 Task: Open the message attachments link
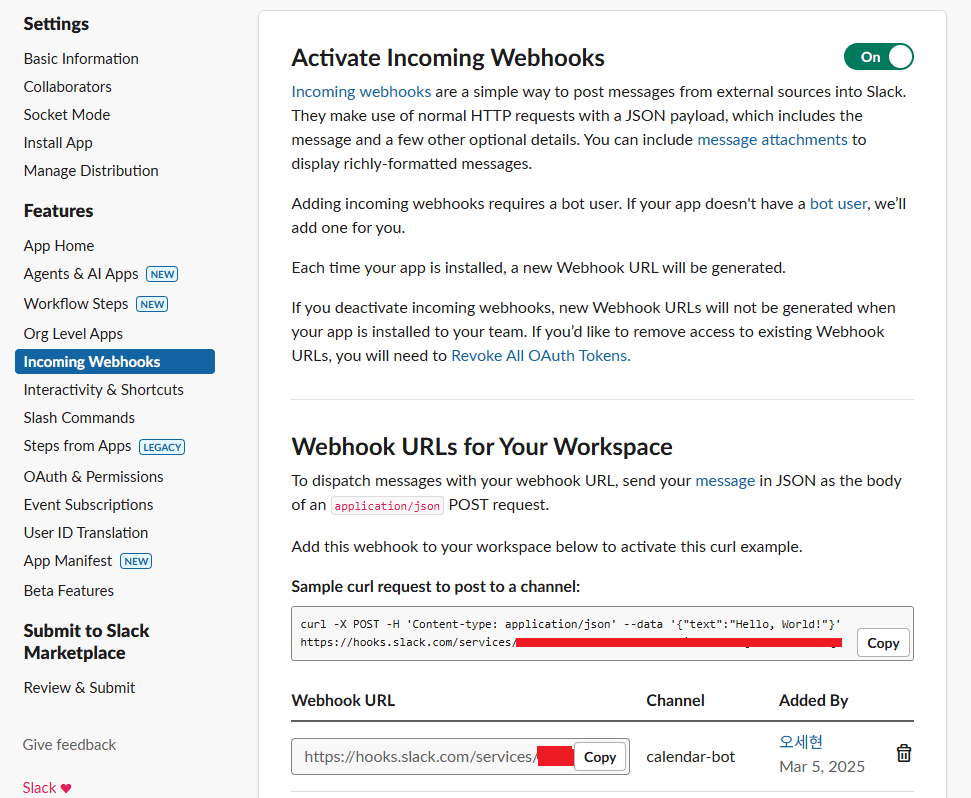[772, 140]
